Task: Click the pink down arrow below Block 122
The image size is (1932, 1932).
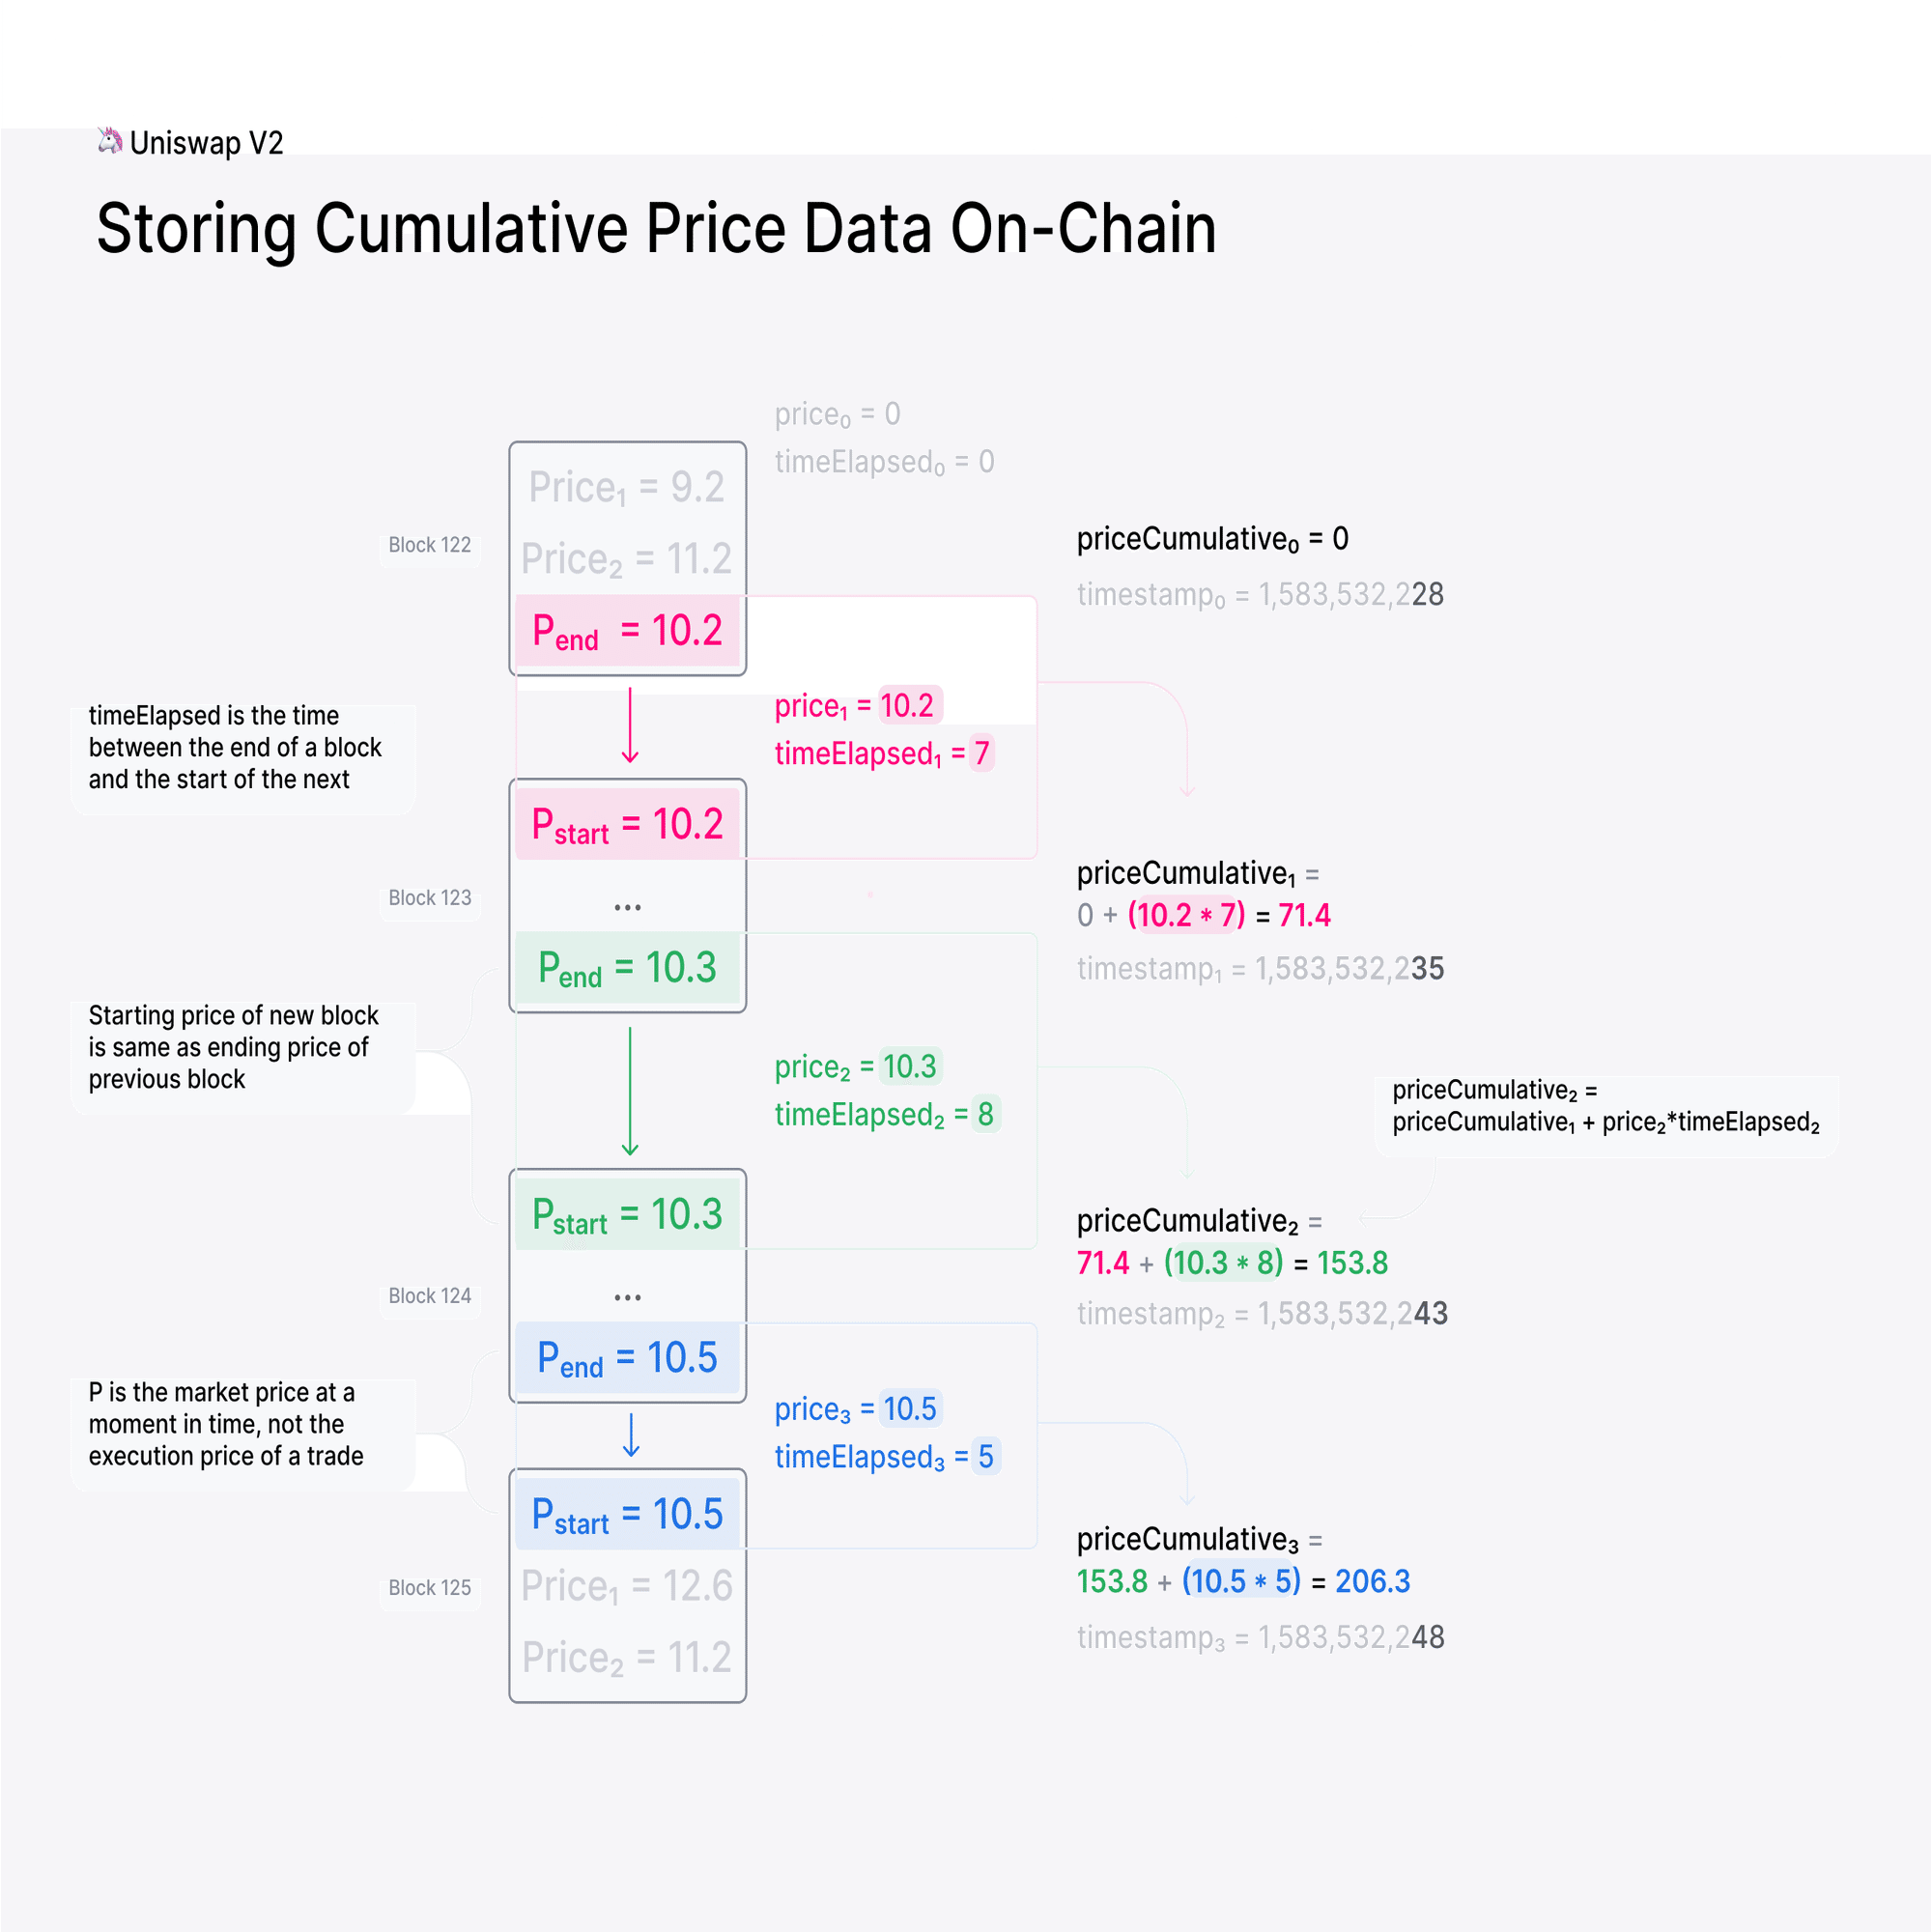Action: tap(630, 726)
